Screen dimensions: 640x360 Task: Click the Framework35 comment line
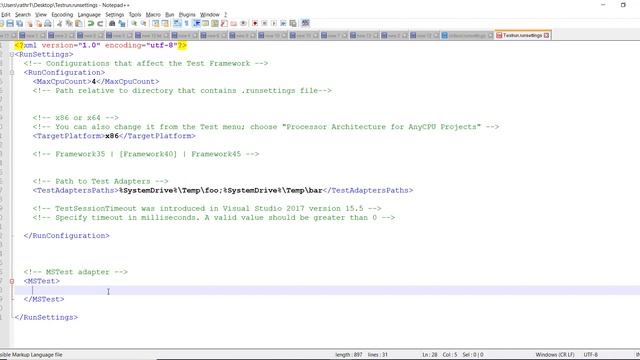[146, 154]
